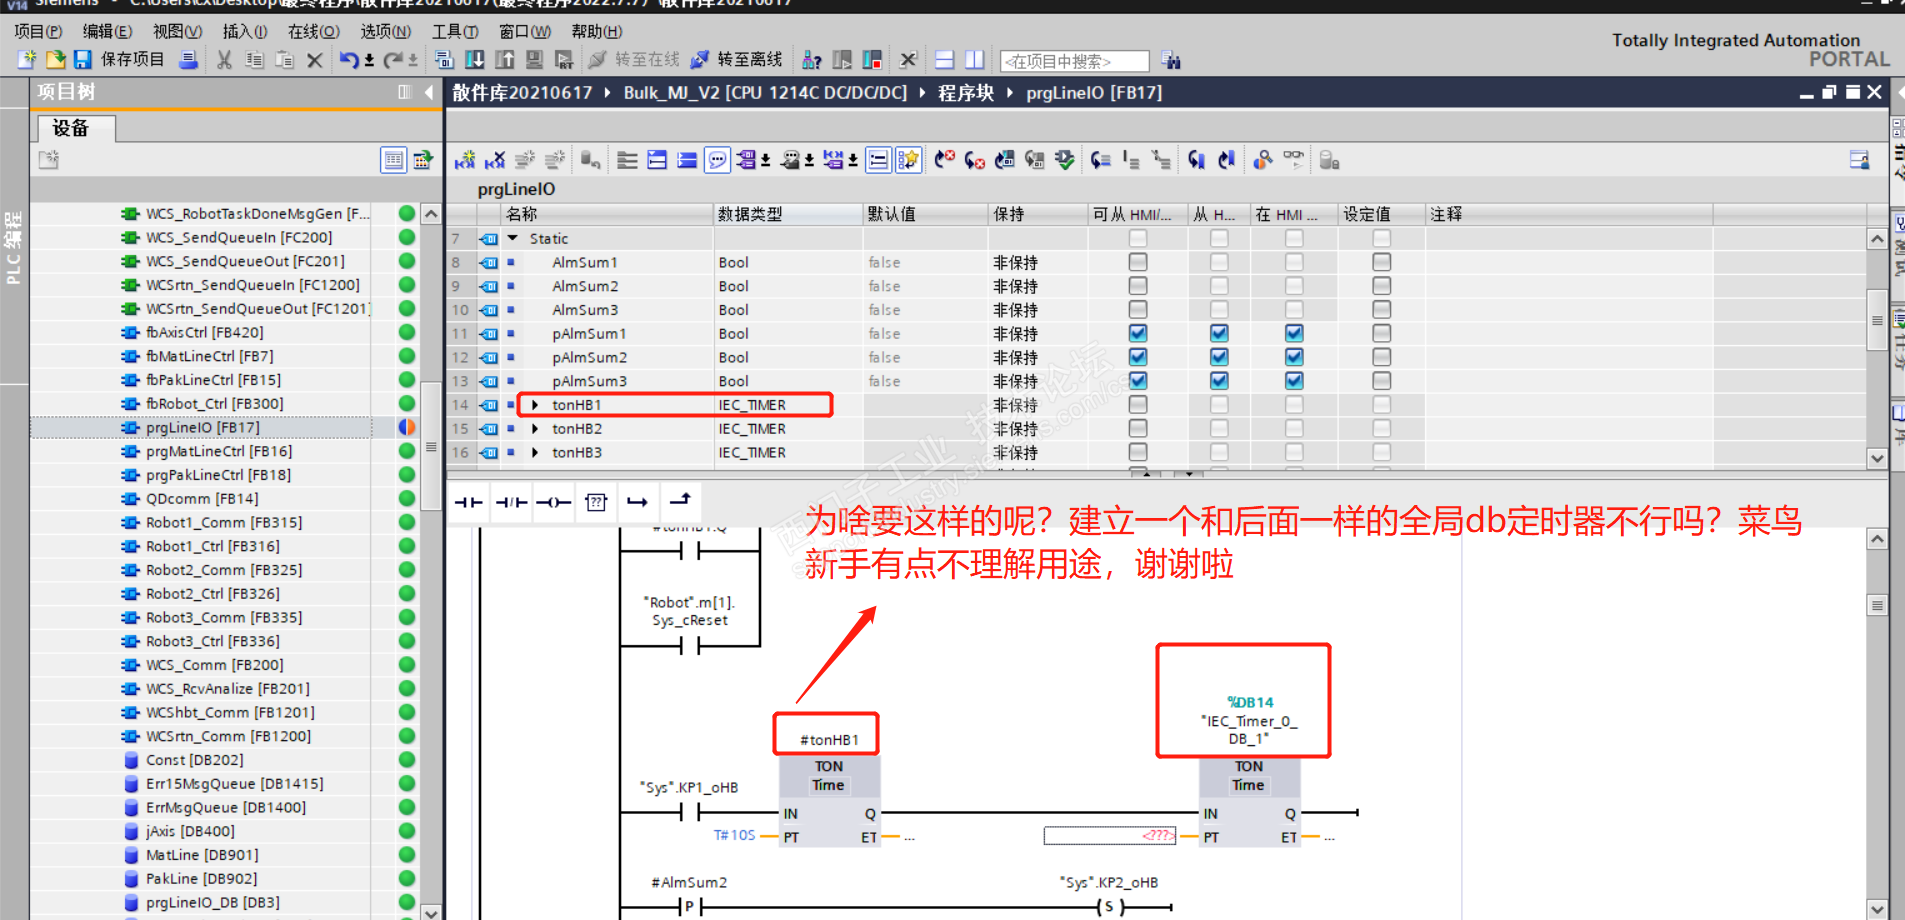Uncheck writable from HMI for pAlmSum3
Screen dimensions: 1905x920
[x=1219, y=381]
